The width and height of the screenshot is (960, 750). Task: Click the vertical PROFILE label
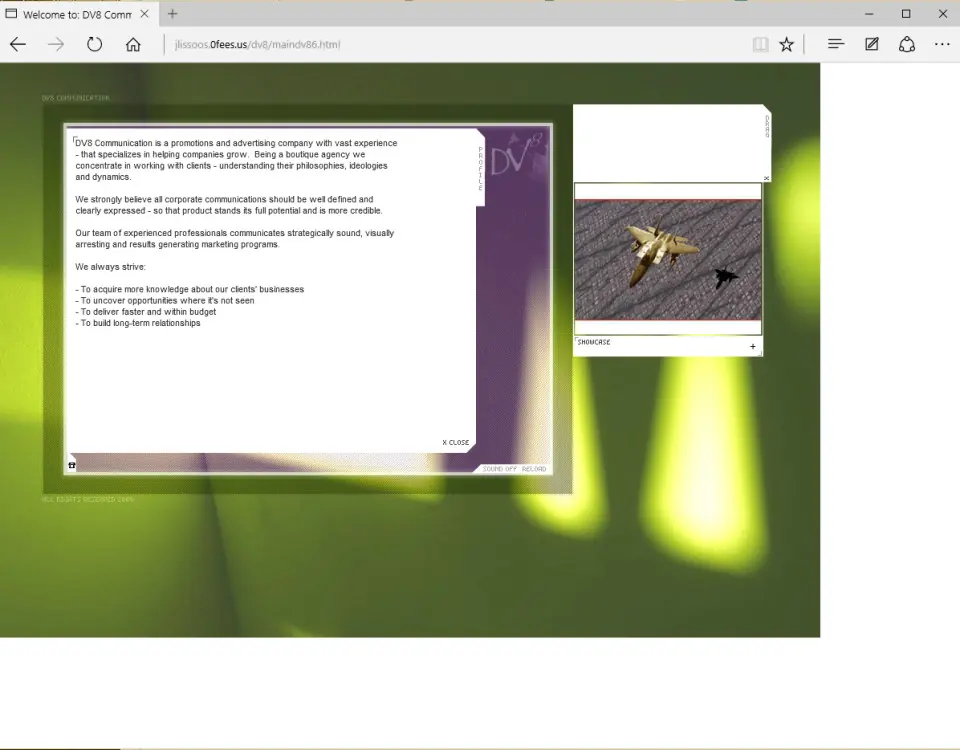481,168
